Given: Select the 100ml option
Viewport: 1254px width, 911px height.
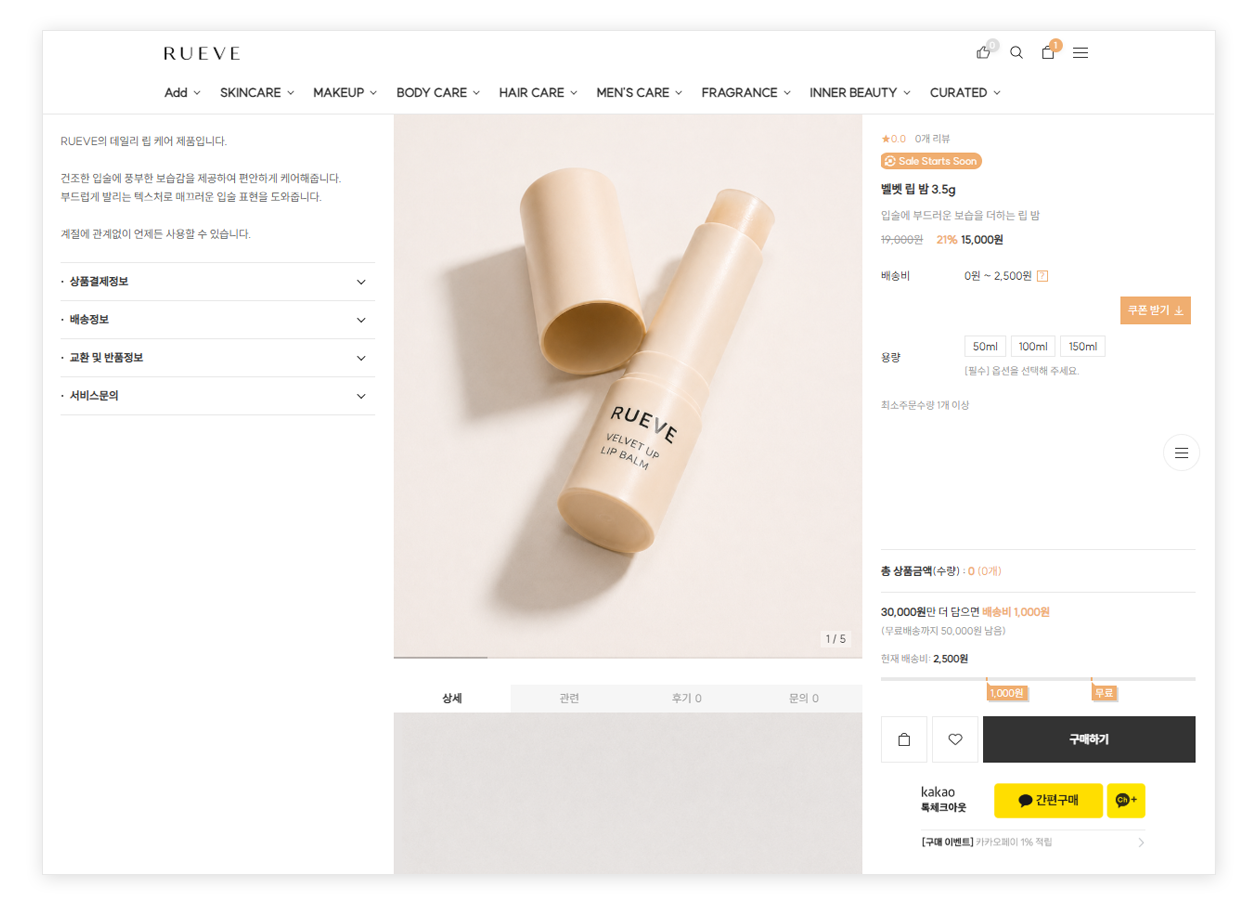Looking at the screenshot, I should [1033, 346].
